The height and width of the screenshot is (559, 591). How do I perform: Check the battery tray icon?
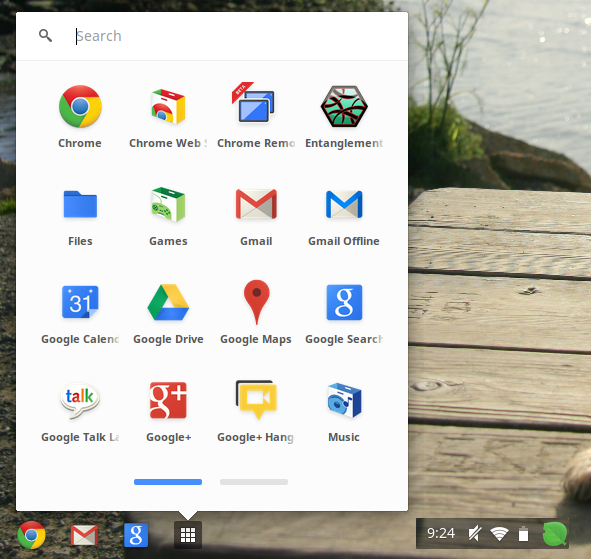click(x=523, y=534)
